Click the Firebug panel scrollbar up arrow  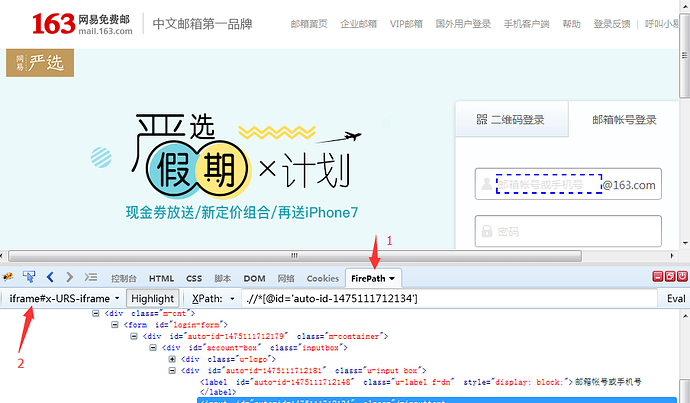click(685, 315)
